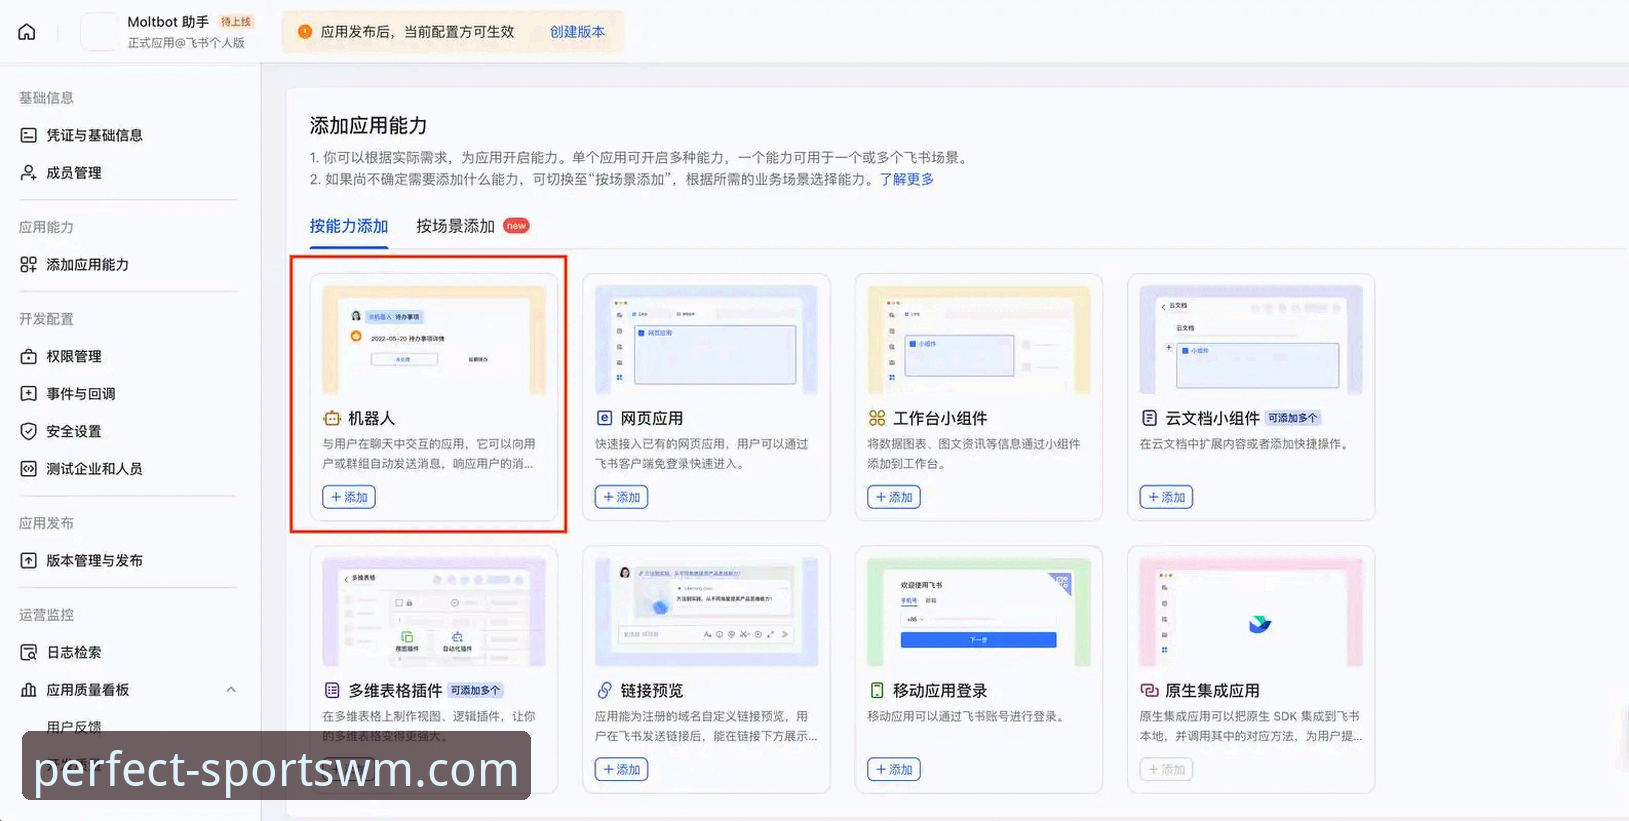Viewport: 1629px width, 821px height.
Task: Click the 工作台小组件 widgets icon
Action: pyautogui.click(x=877, y=418)
